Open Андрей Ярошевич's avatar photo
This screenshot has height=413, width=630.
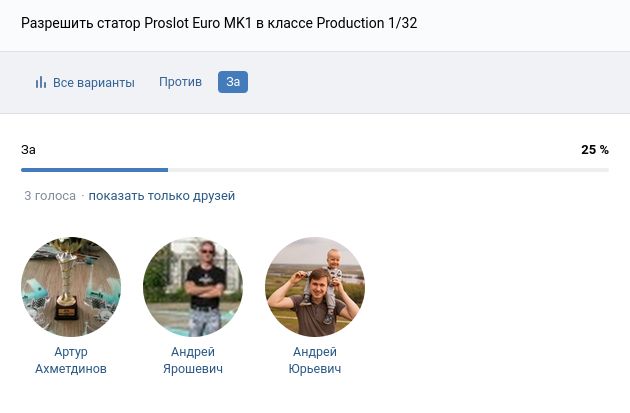point(193,287)
